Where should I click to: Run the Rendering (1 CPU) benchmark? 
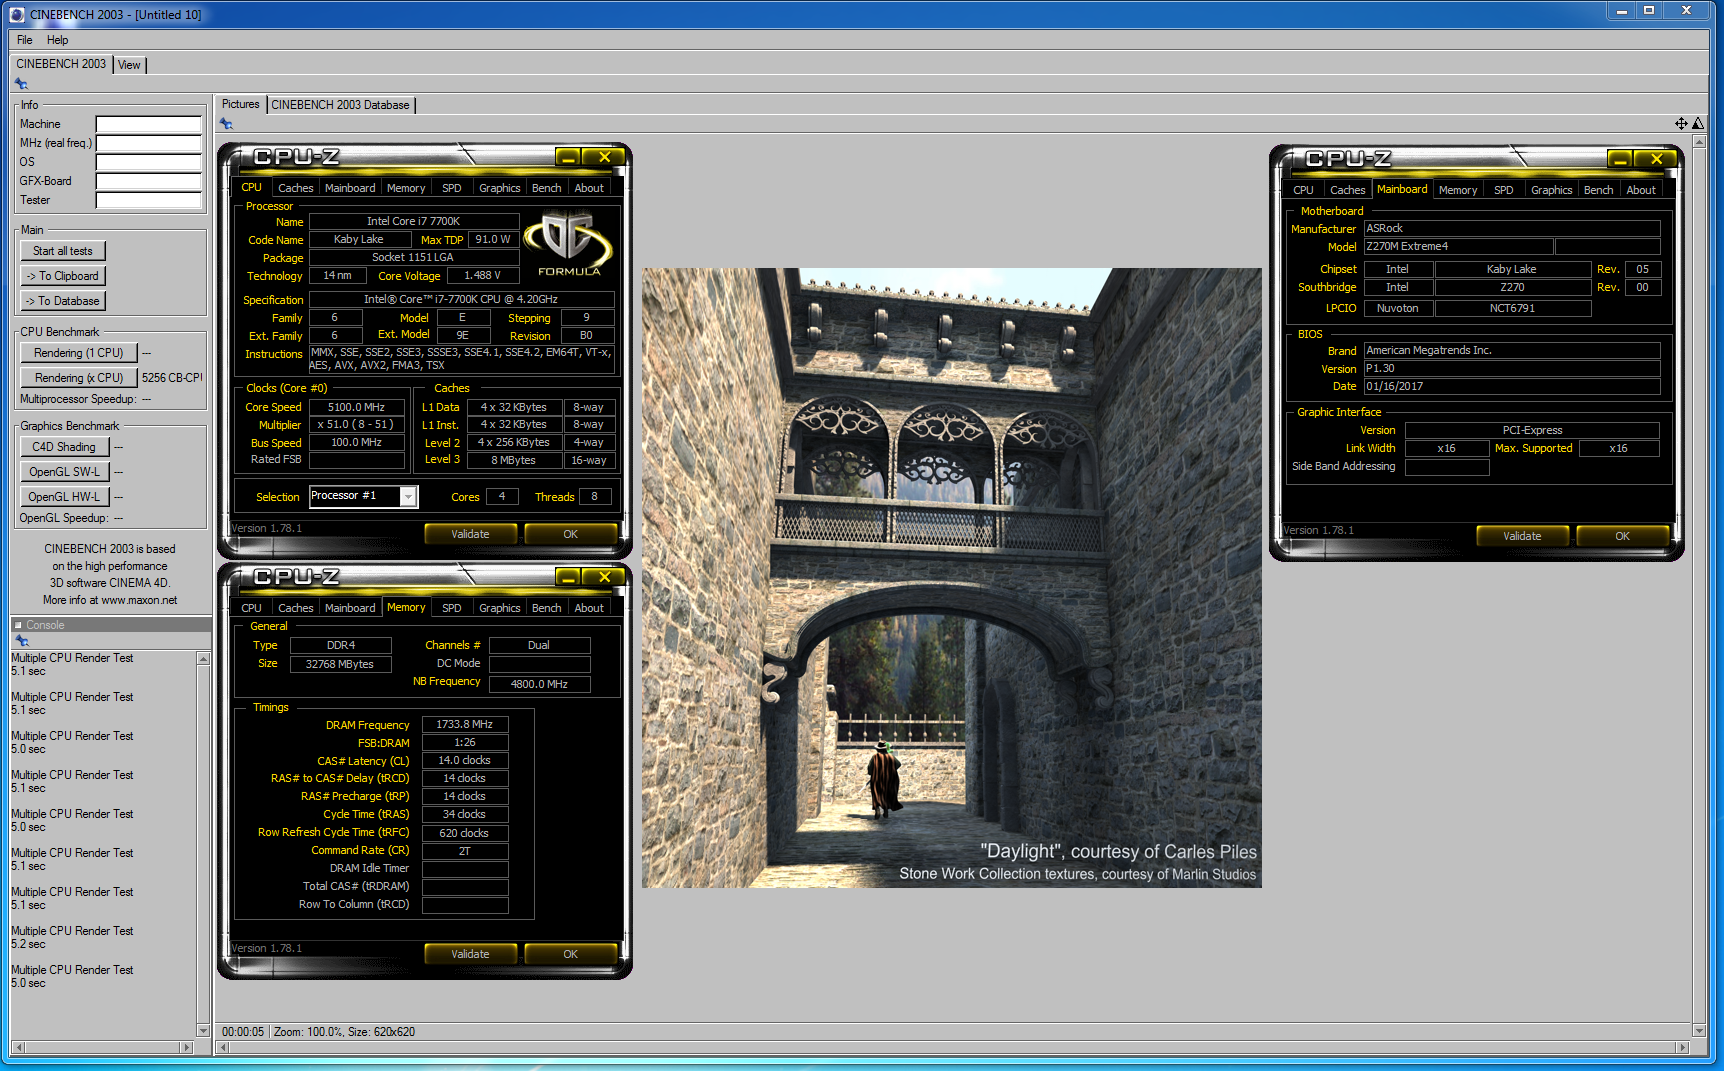tap(79, 353)
